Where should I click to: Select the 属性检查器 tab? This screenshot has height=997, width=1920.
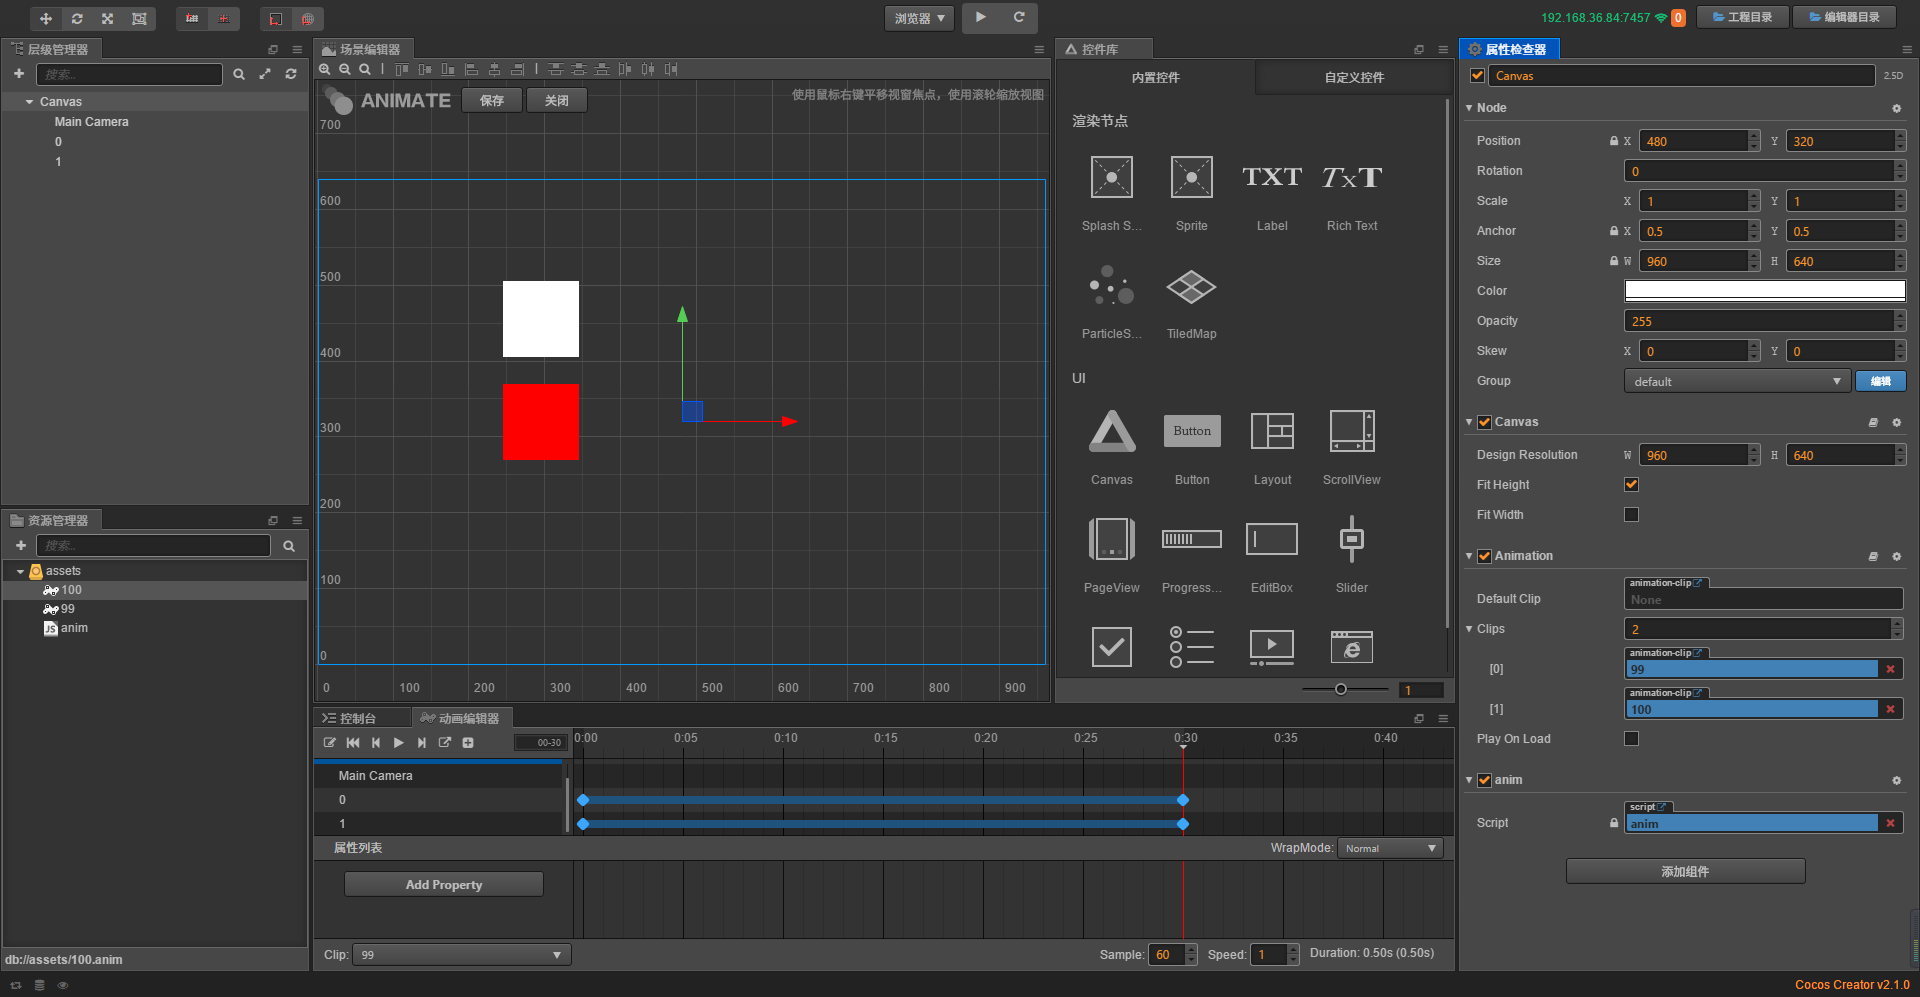click(1509, 49)
